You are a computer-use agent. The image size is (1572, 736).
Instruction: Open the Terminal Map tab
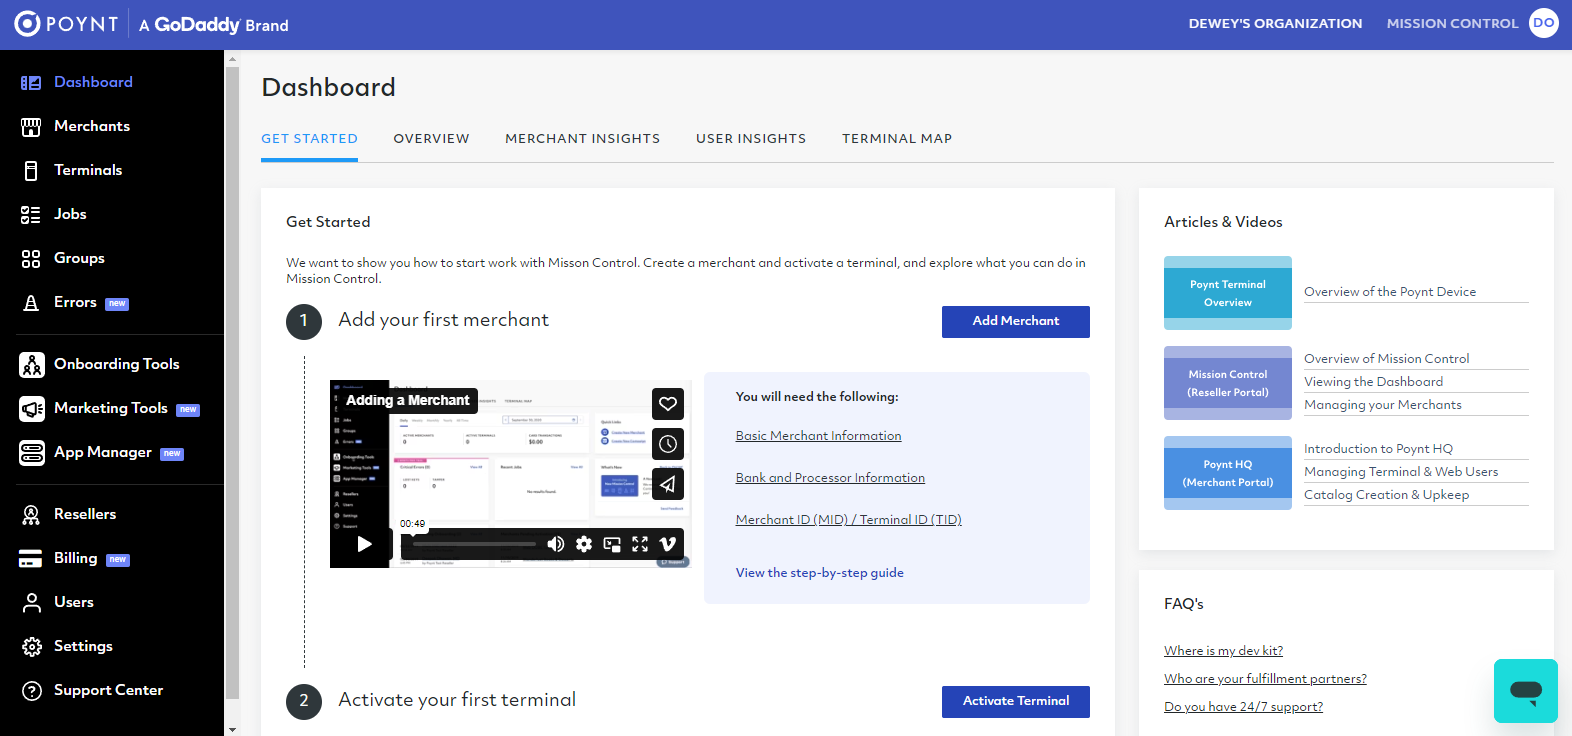897,139
